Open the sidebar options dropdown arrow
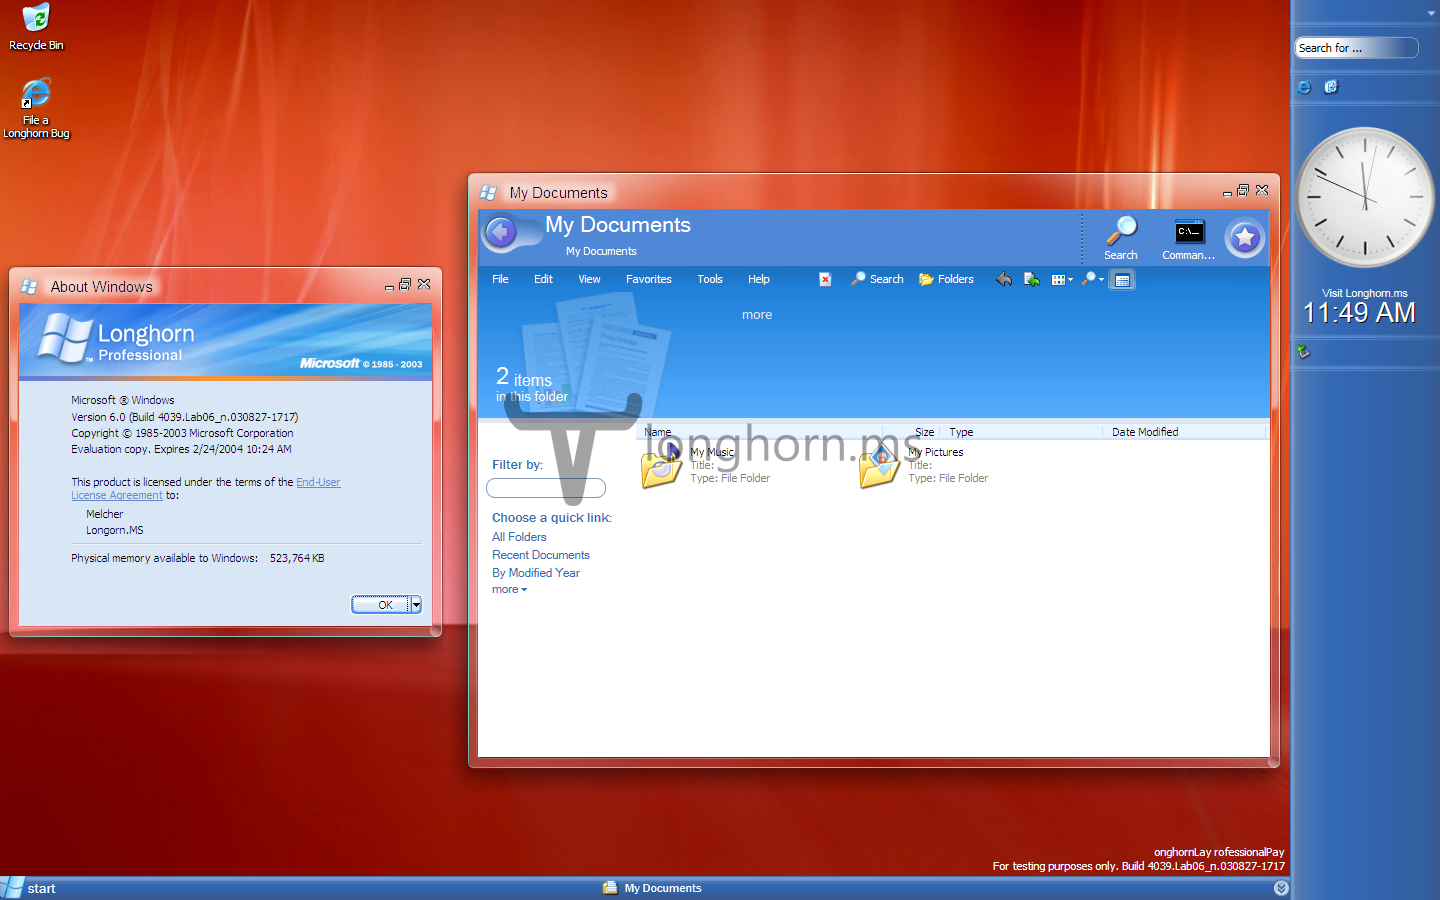Image resolution: width=1440 pixels, height=900 pixels. (1431, 13)
